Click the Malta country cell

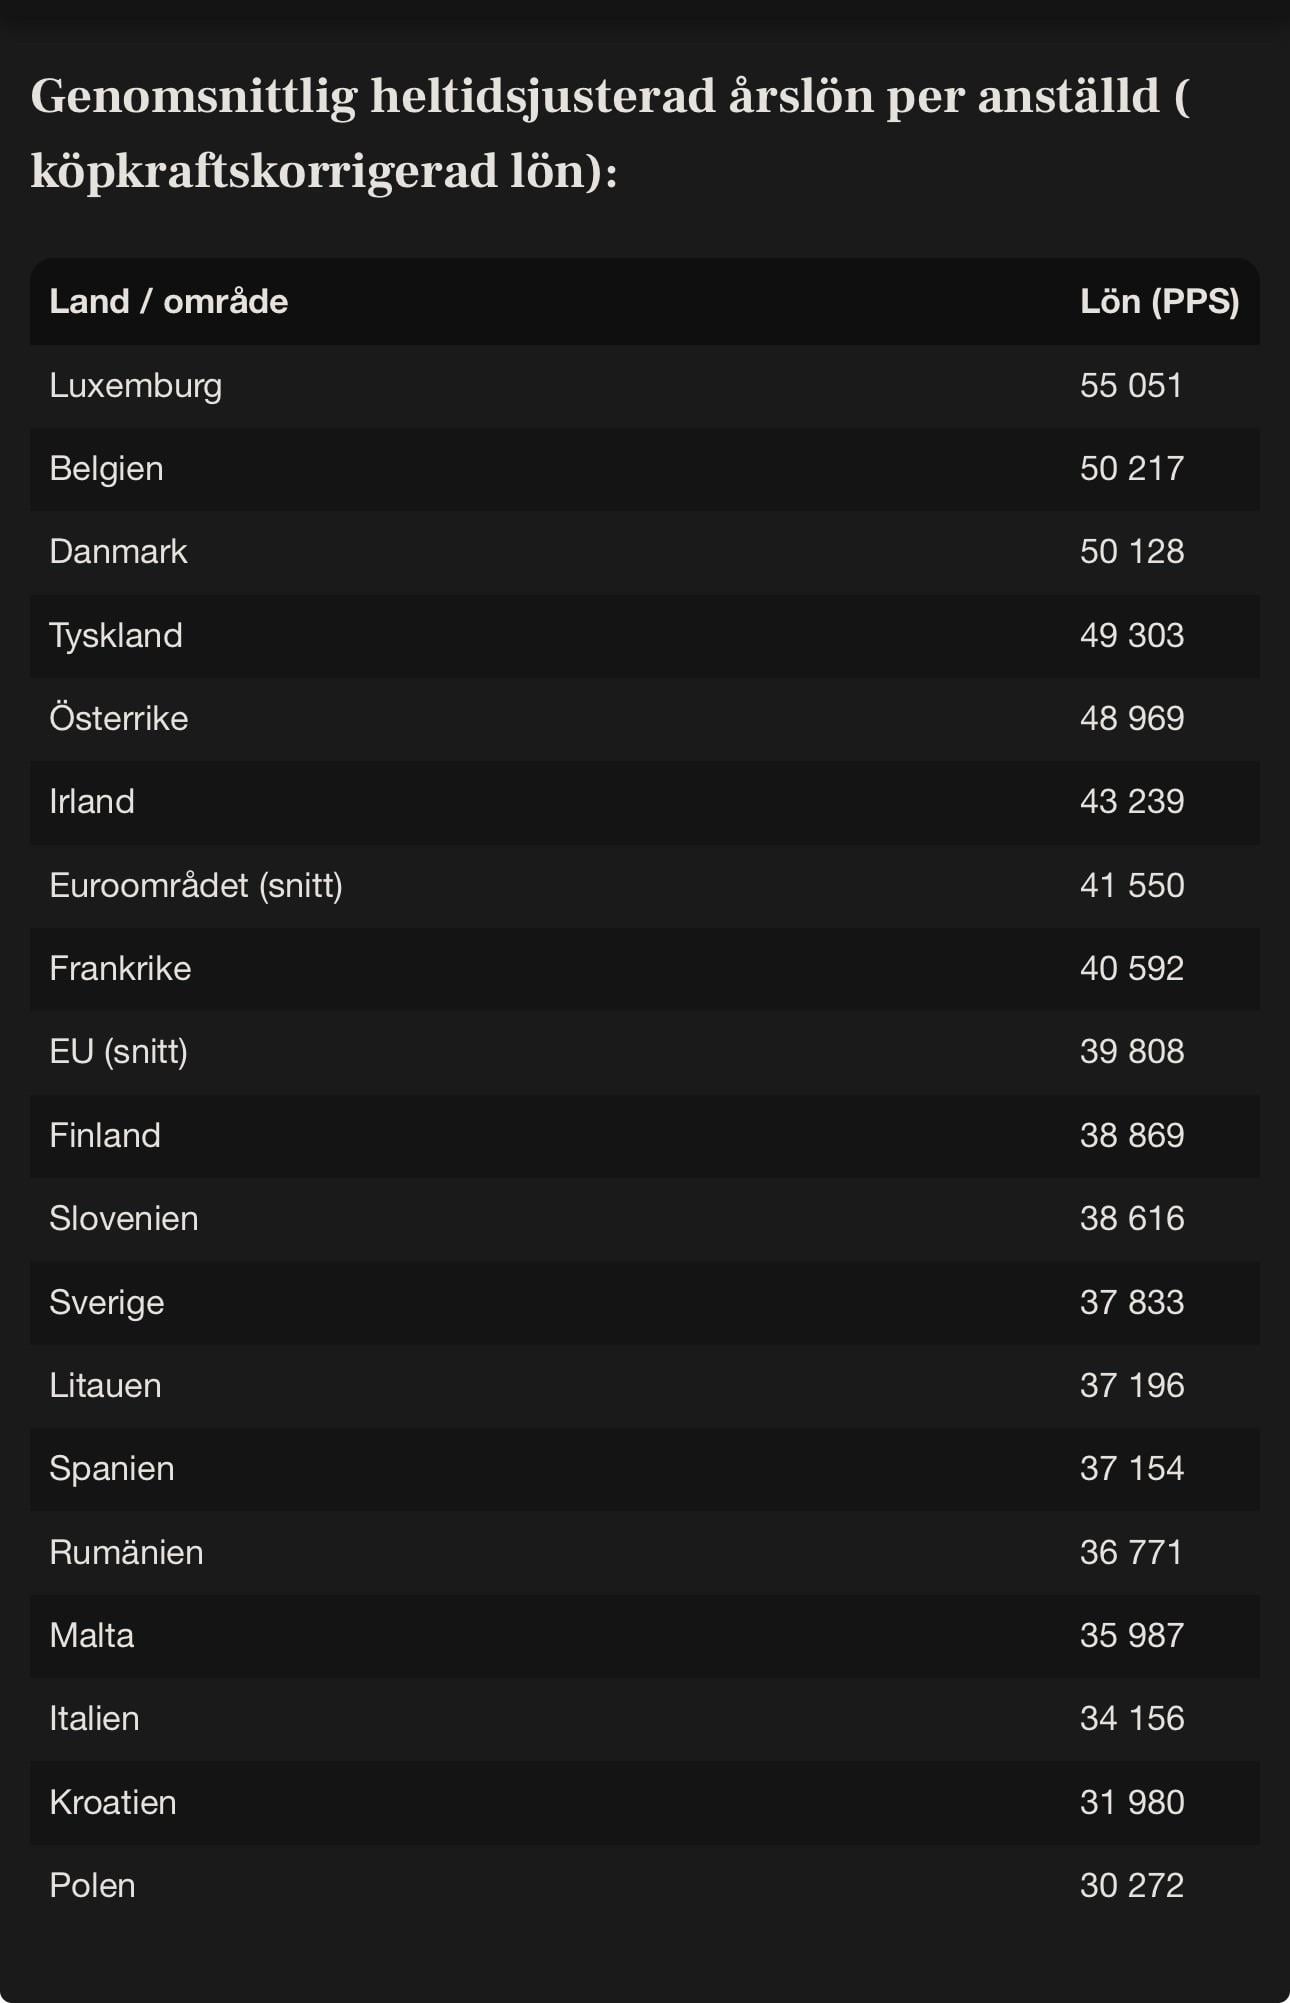pyautogui.click(x=92, y=1636)
